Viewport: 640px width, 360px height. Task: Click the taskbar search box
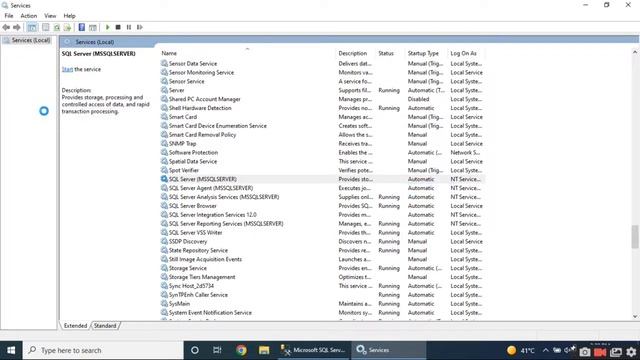(103, 350)
